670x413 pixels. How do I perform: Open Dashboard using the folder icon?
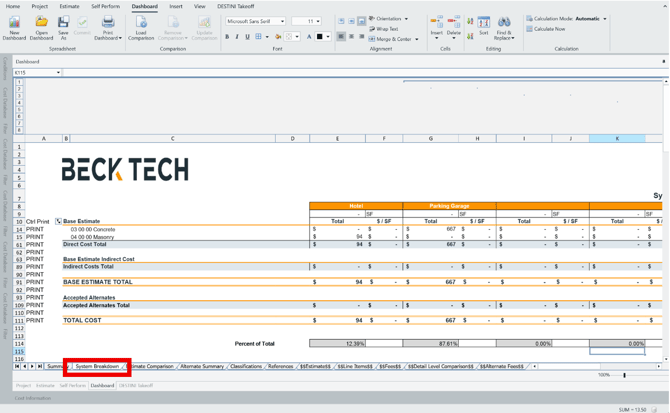click(41, 23)
